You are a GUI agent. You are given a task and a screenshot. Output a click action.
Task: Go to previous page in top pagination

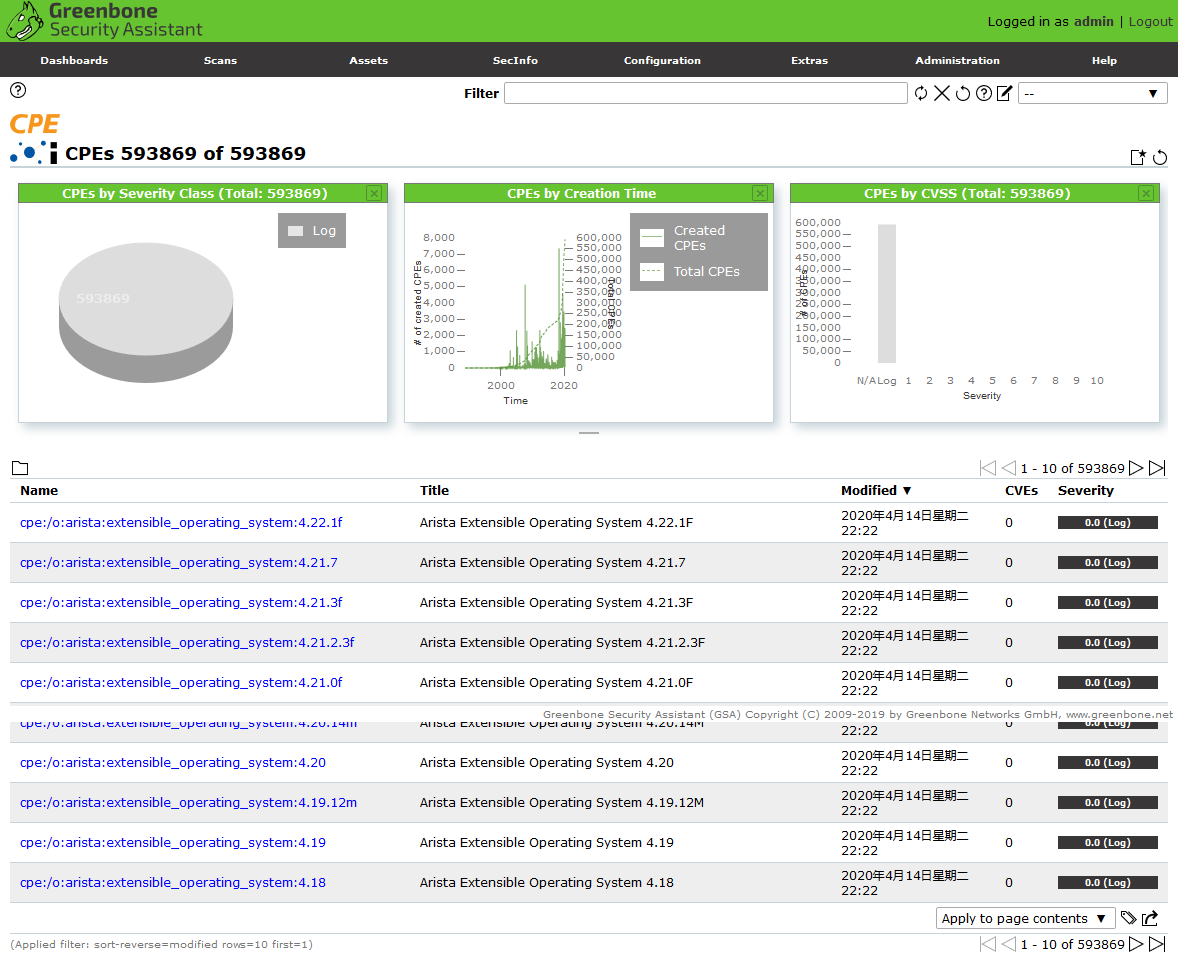click(x=1008, y=467)
